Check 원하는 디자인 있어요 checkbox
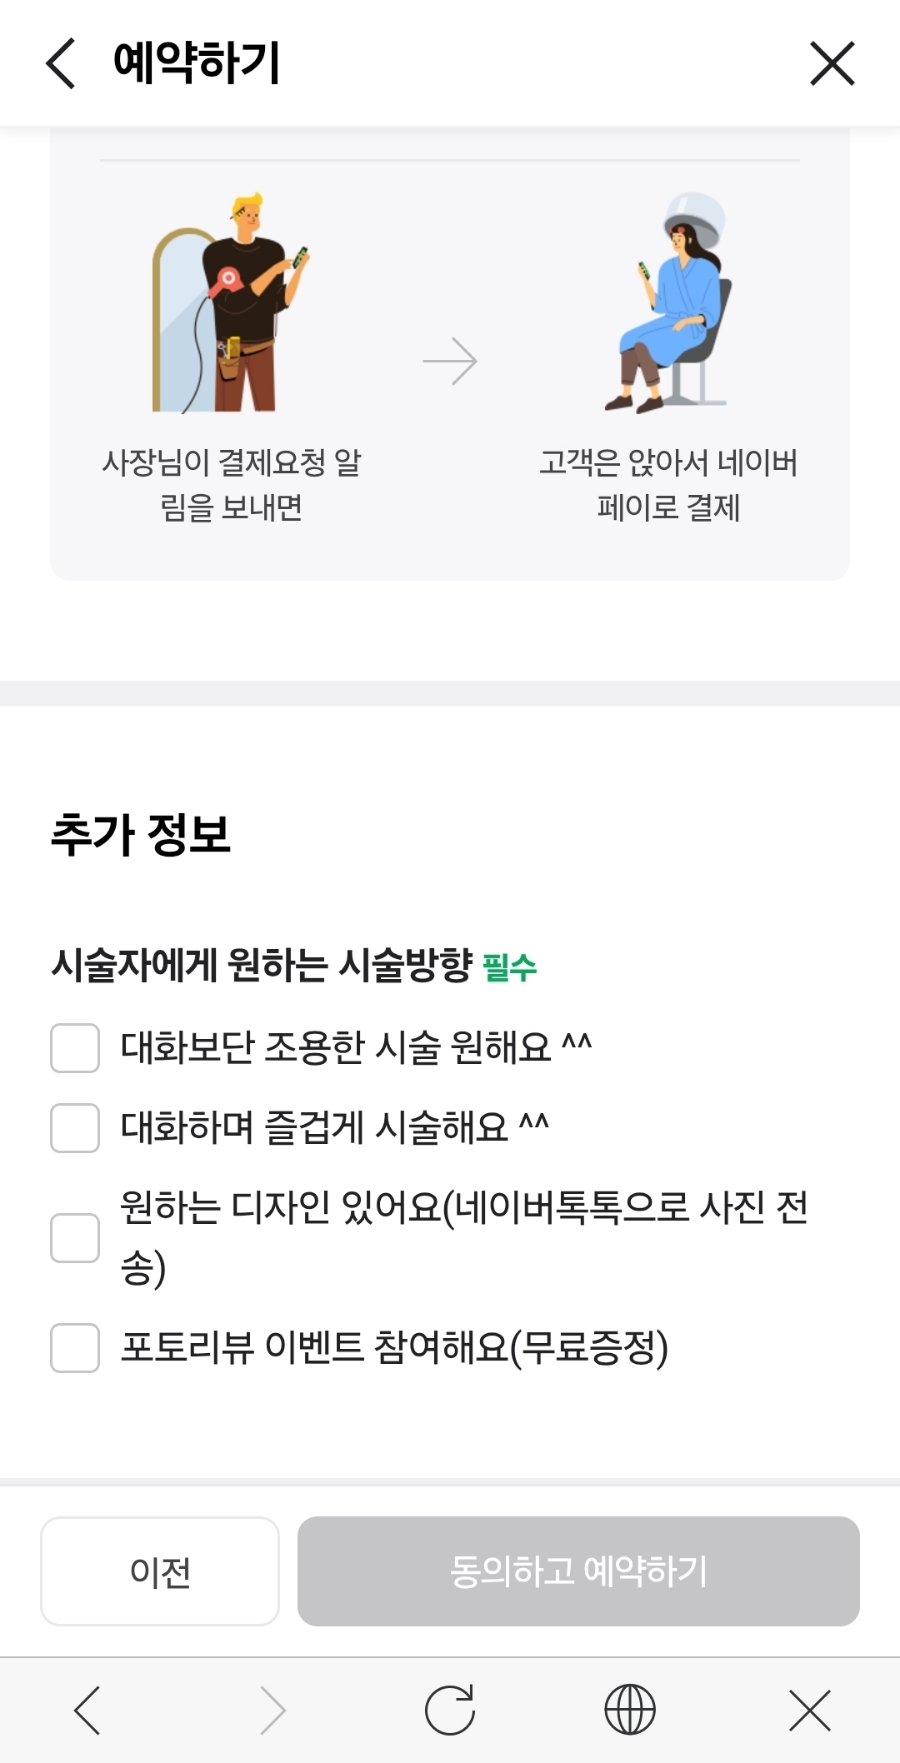 pyautogui.click(x=75, y=1238)
